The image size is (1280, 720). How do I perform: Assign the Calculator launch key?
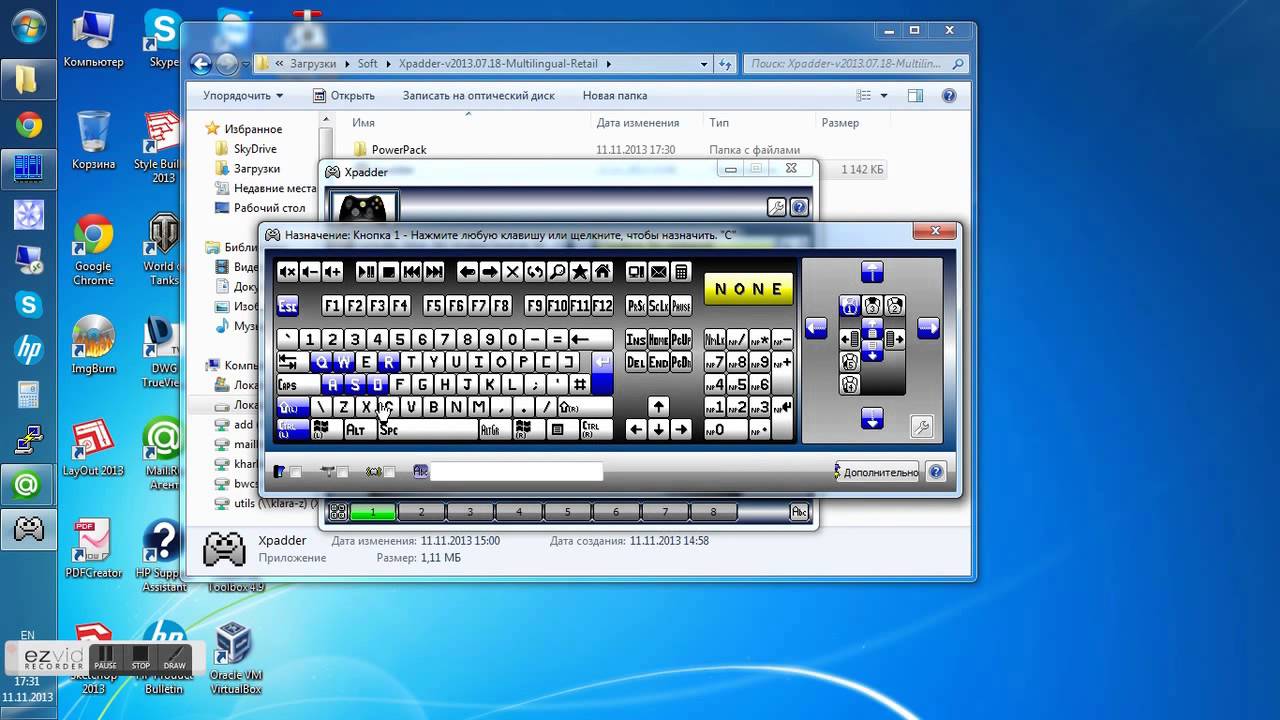(682, 271)
